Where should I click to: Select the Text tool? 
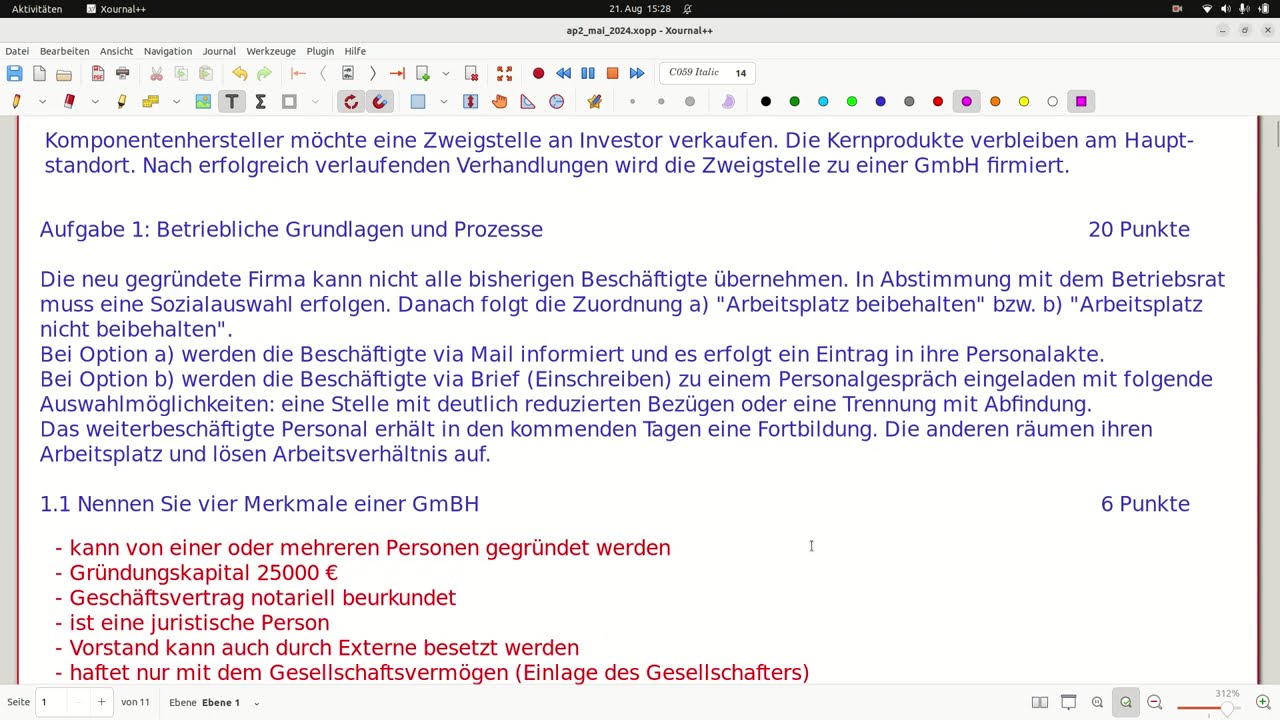click(232, 101)
